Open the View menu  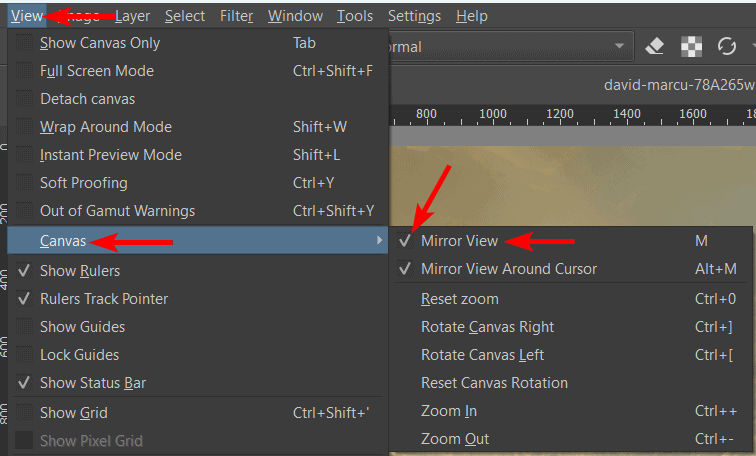pos(27,16)
